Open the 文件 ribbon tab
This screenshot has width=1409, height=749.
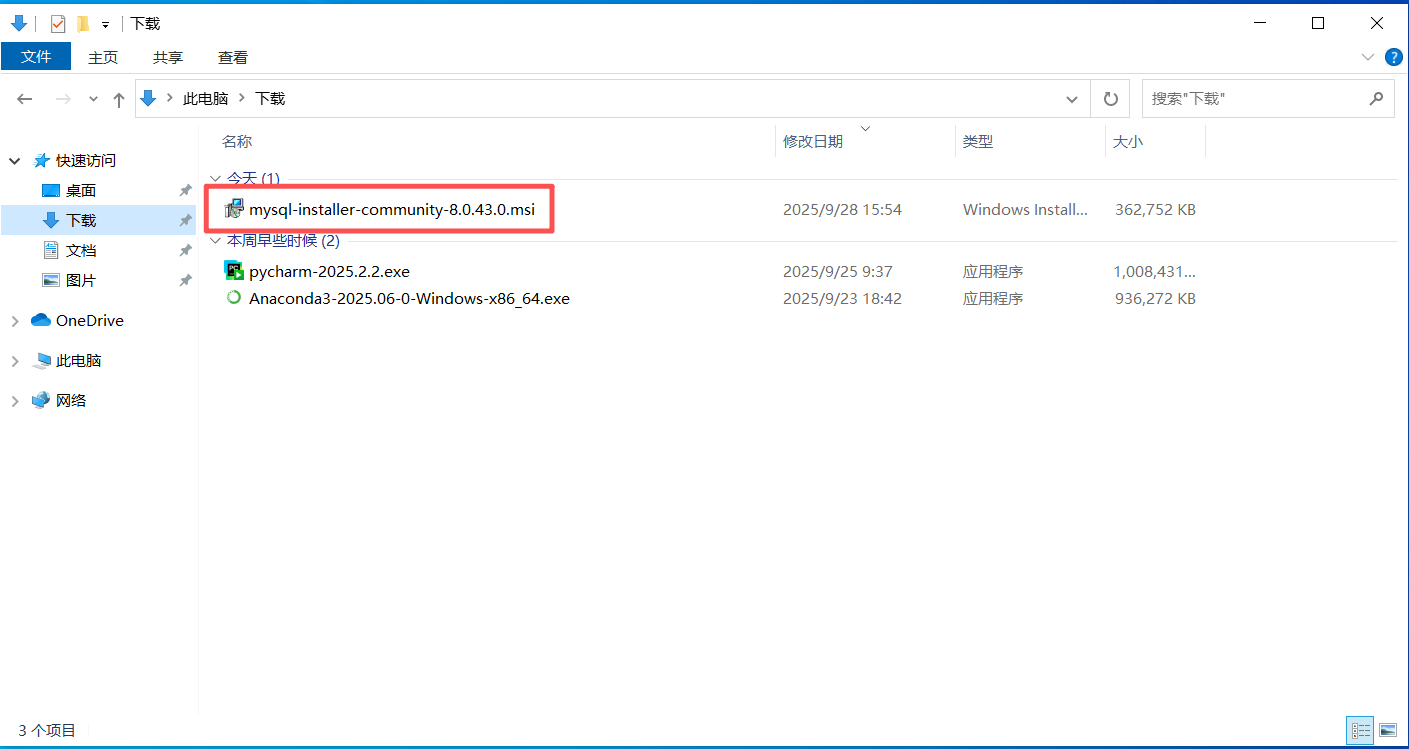pyautogui.click(x=36, y=57)
